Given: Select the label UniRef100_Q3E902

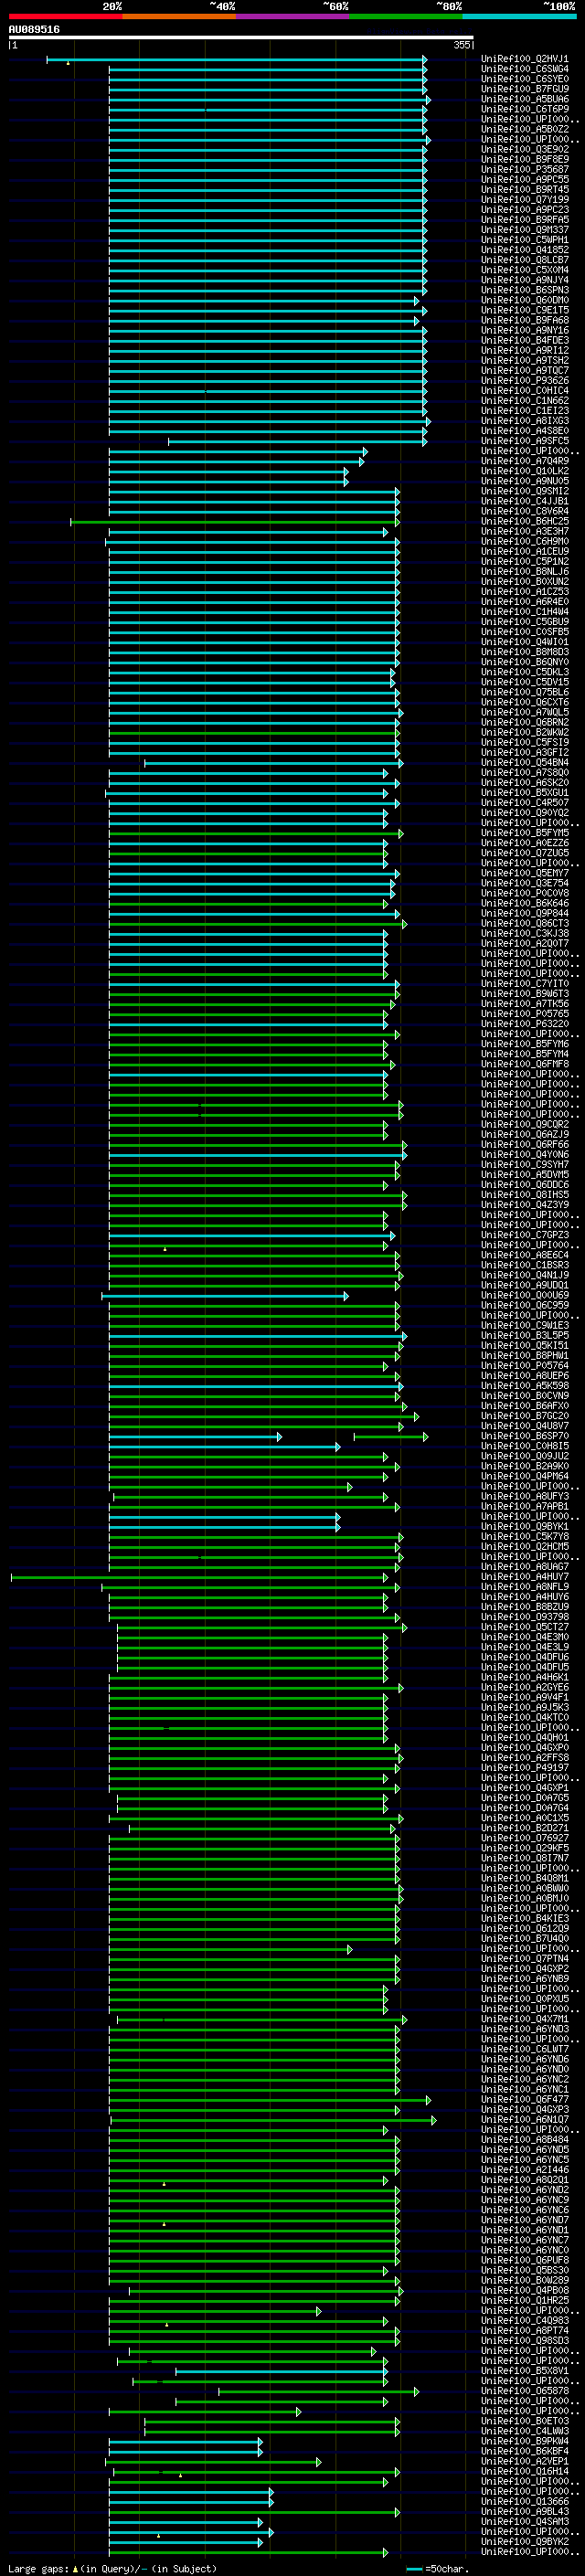Looking at the screenshot, I should click(x=525, y=149).
